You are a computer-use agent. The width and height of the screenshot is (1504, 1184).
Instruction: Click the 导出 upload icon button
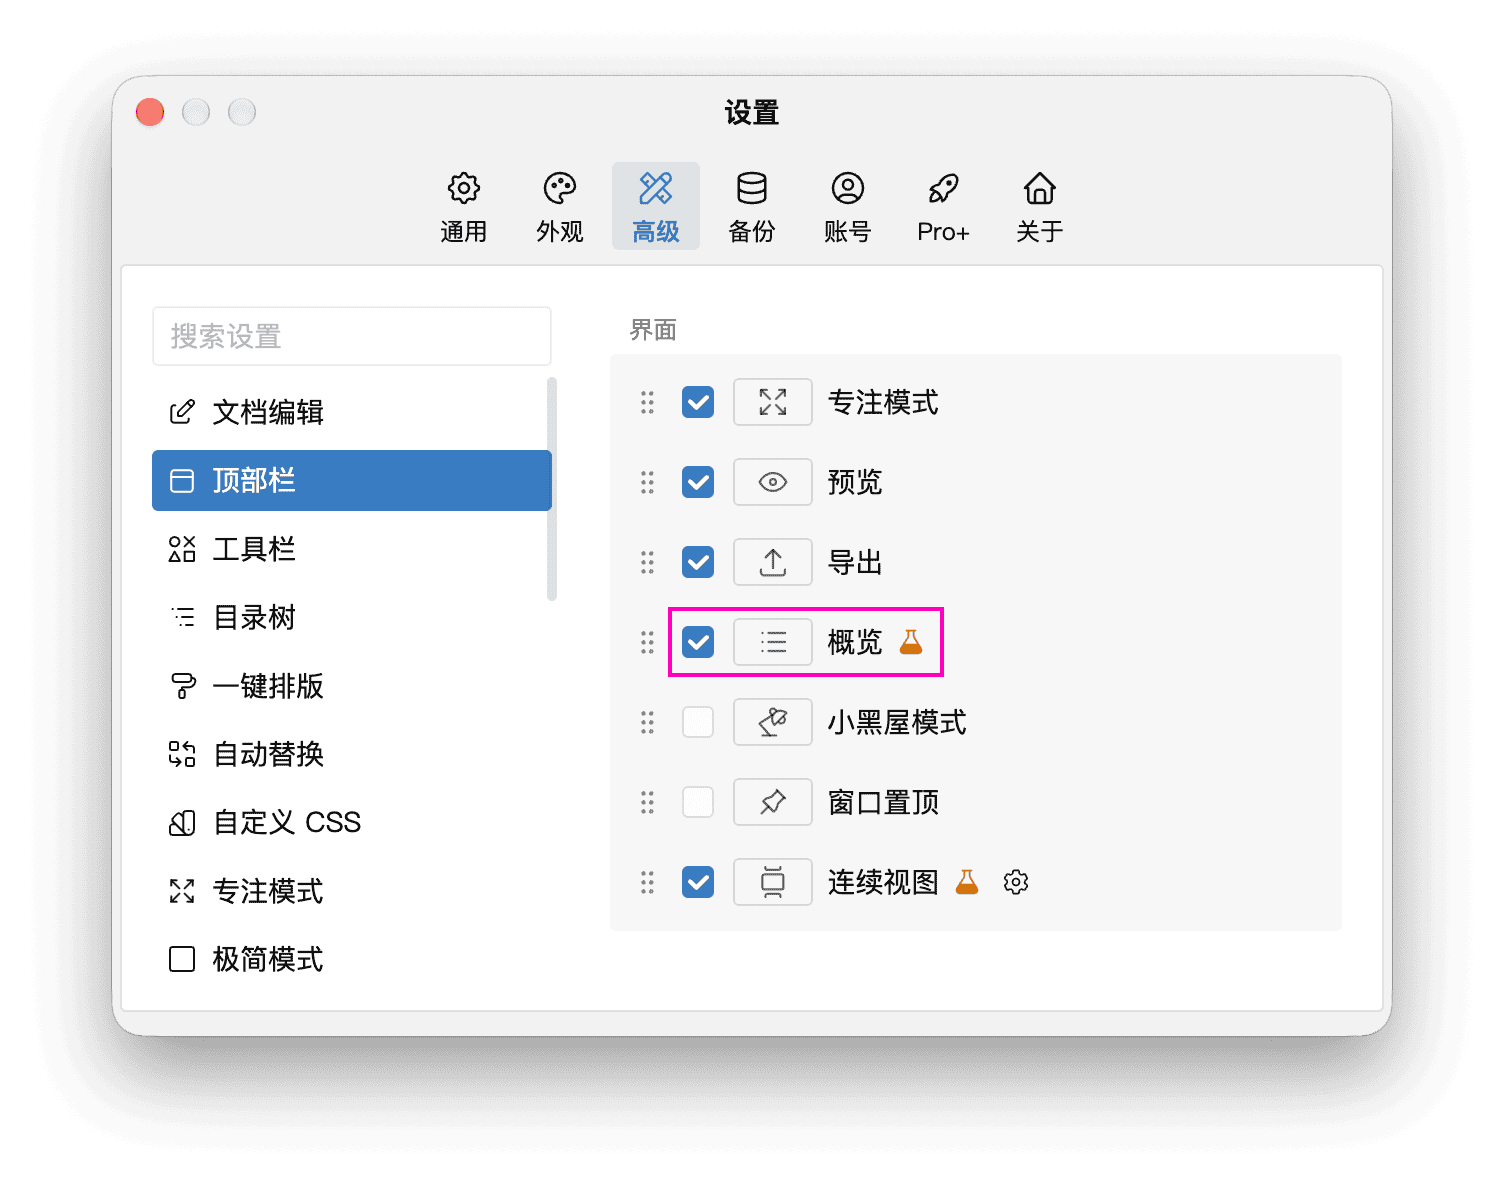coord(772,562)
